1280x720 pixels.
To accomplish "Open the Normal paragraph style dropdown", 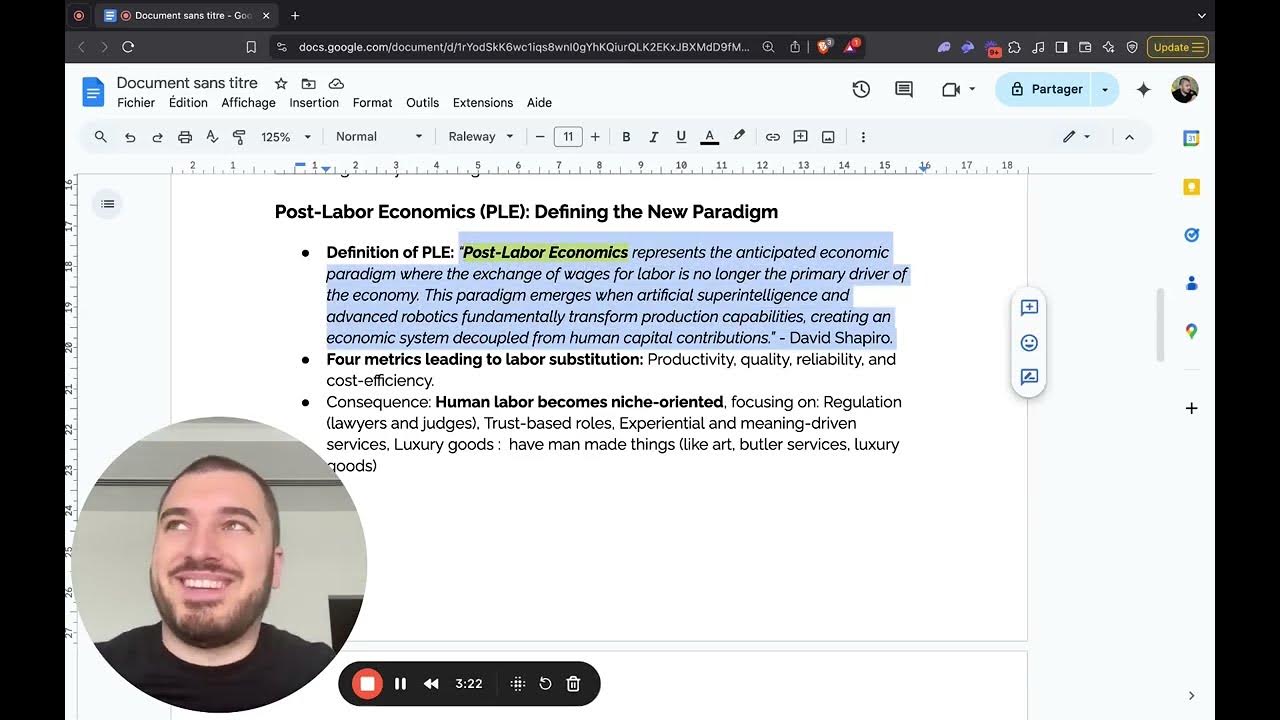I will pyautogui.click(x=379, y=137).
